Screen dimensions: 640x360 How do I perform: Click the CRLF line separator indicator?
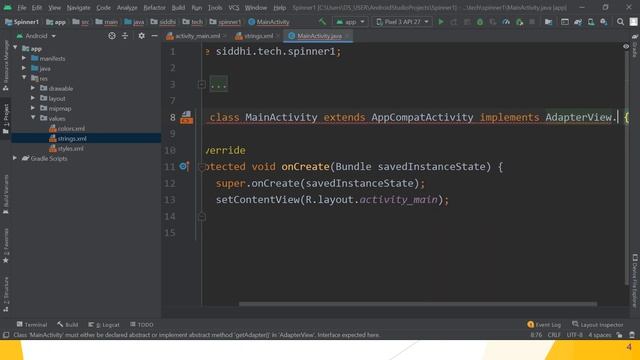[554, 335]
